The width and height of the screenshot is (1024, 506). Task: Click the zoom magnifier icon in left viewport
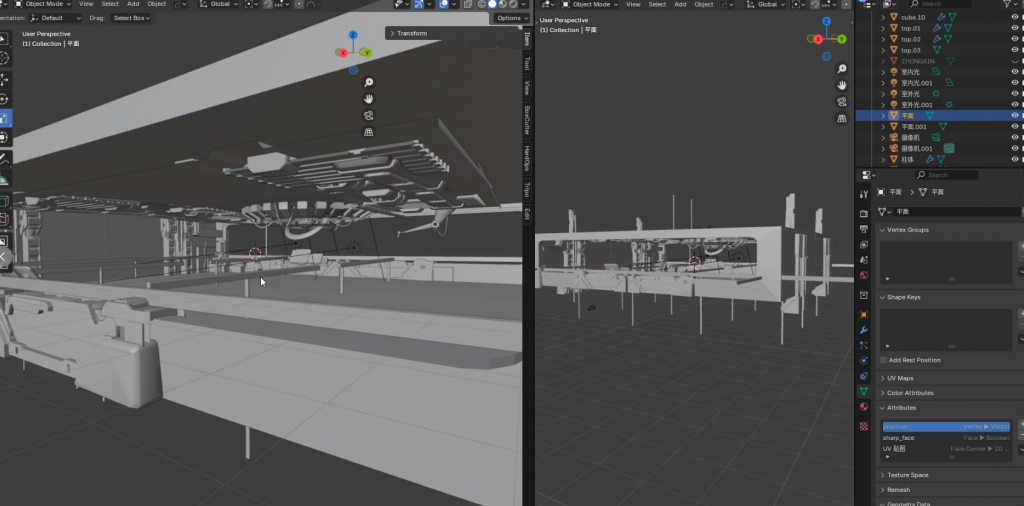[x=369, y=82]
